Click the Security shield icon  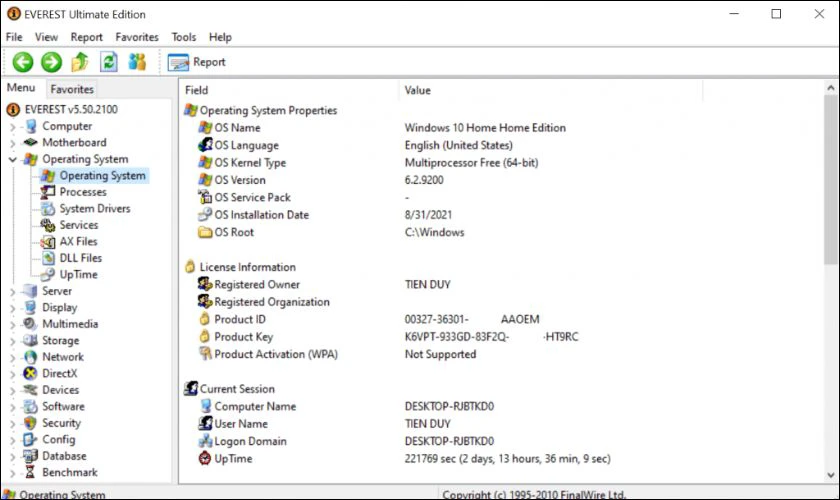pyautogui.click(x=31, y=423)
